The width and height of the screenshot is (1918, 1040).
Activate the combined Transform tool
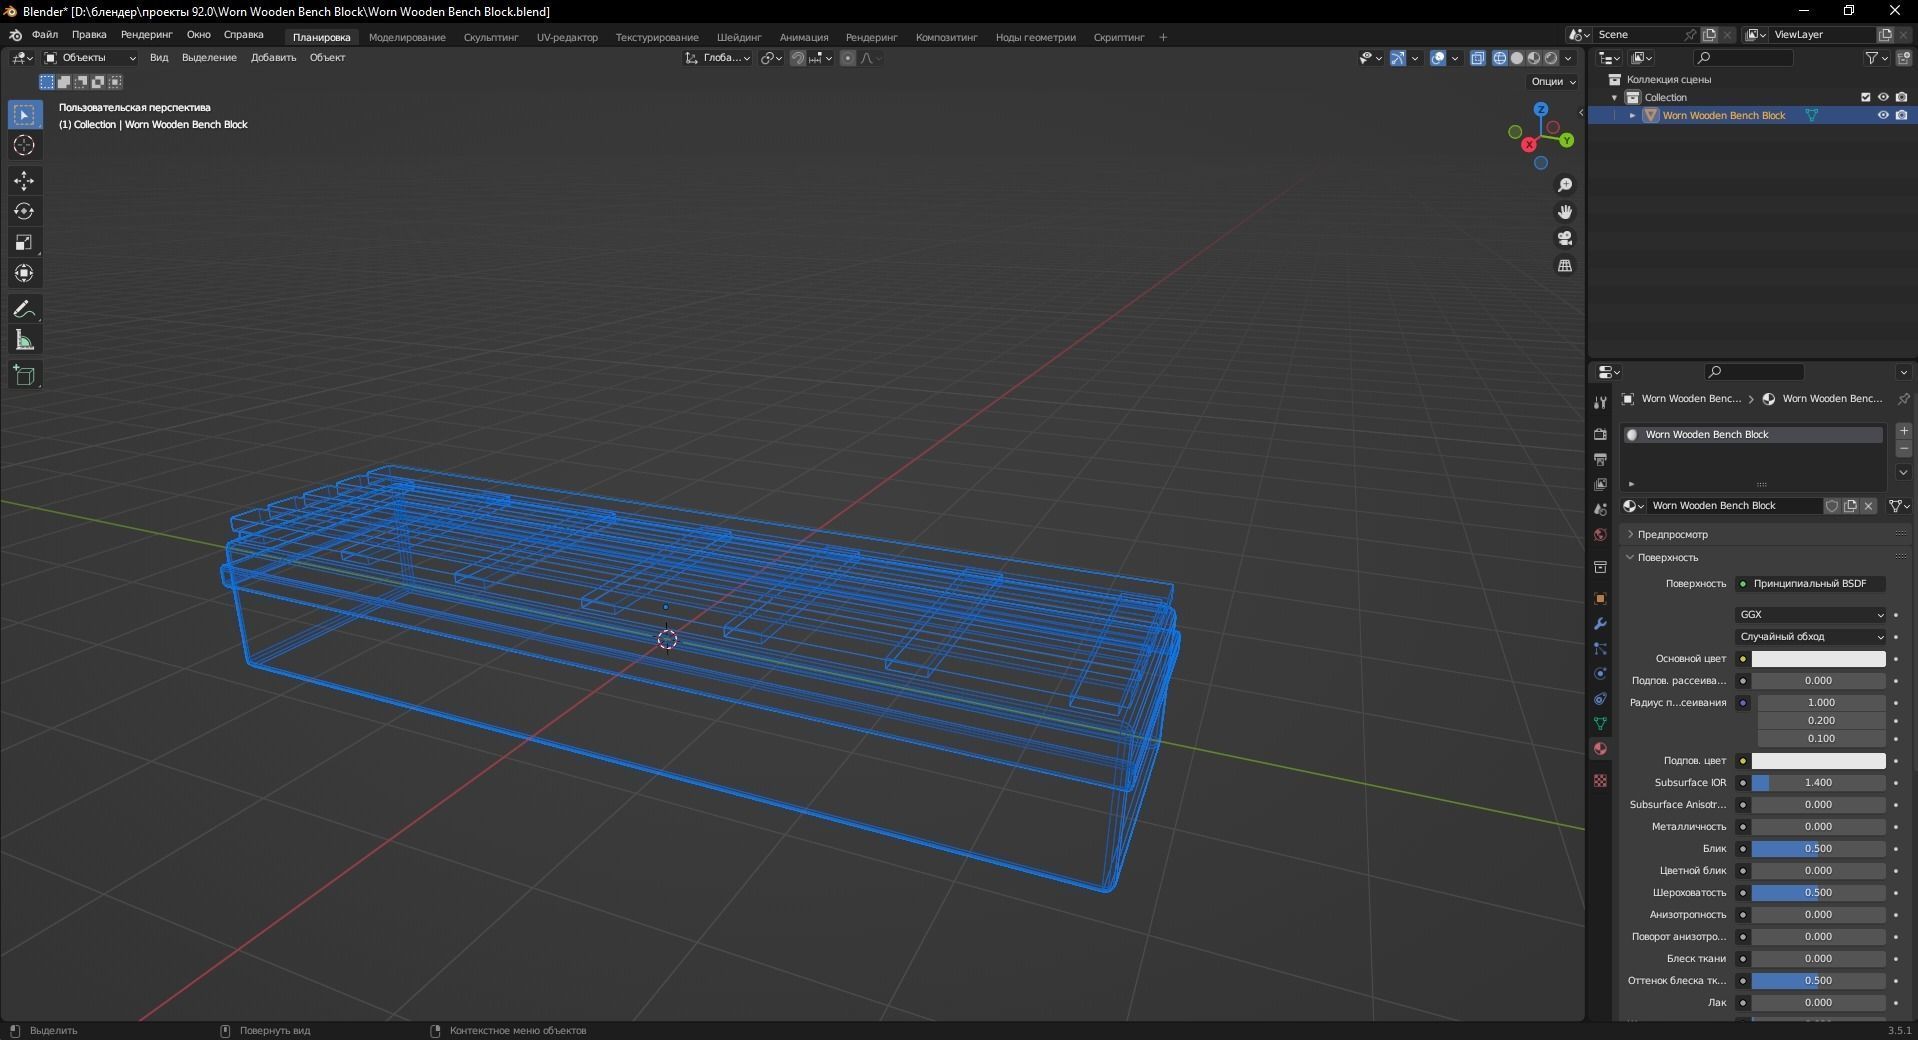[x=24, y=274]
